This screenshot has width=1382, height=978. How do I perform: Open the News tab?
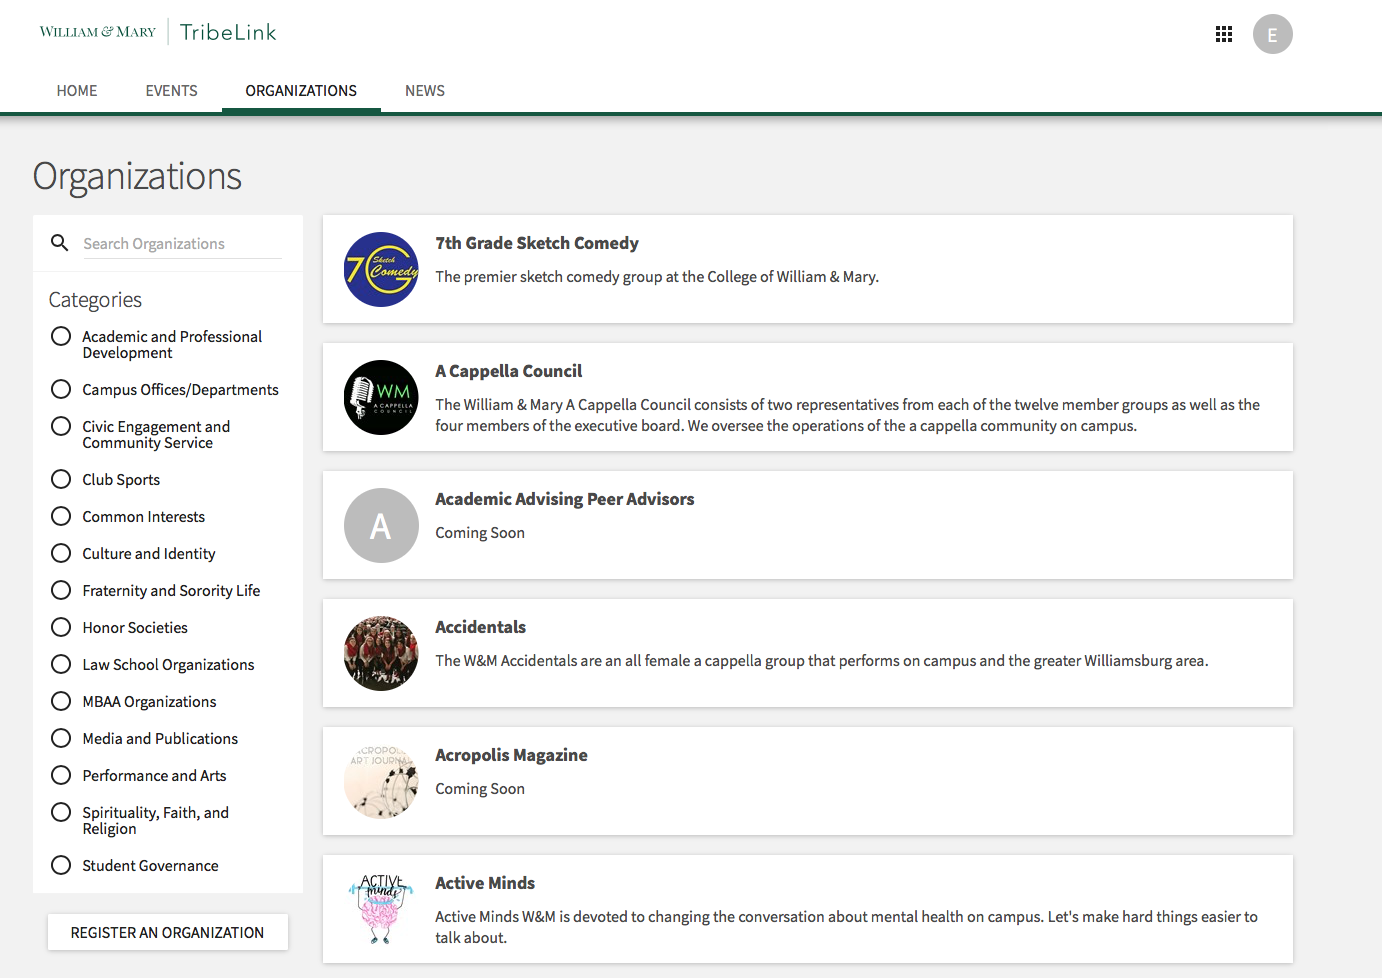[x=424, y=91]
